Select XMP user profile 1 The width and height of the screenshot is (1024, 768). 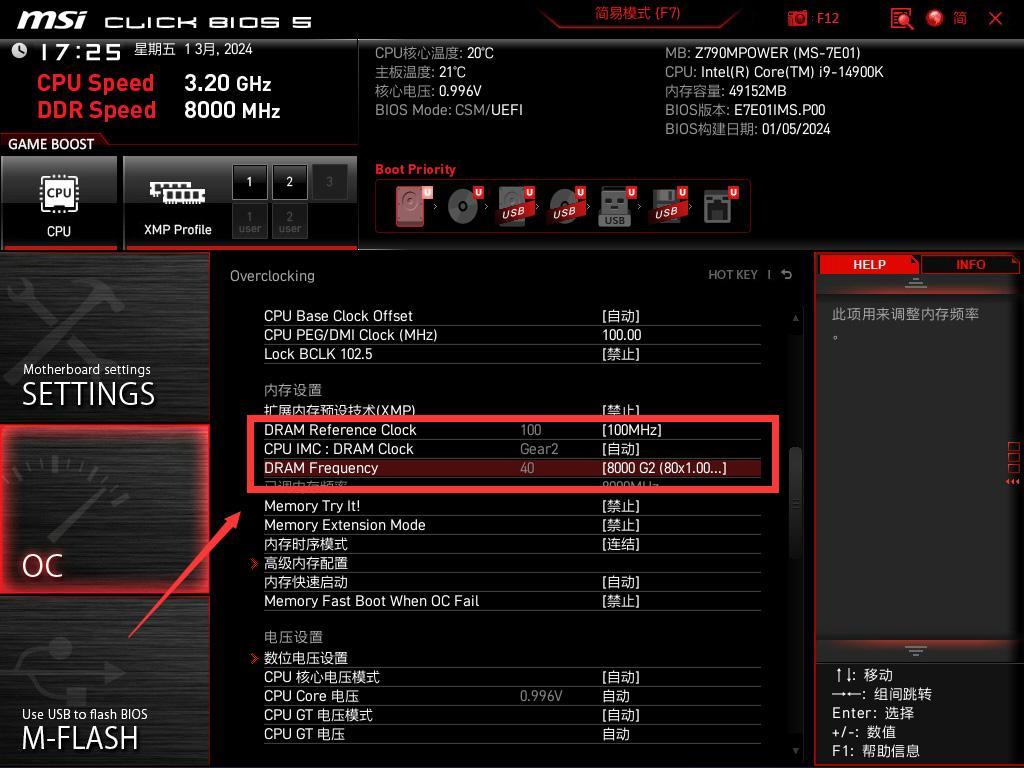click(249, 221)
